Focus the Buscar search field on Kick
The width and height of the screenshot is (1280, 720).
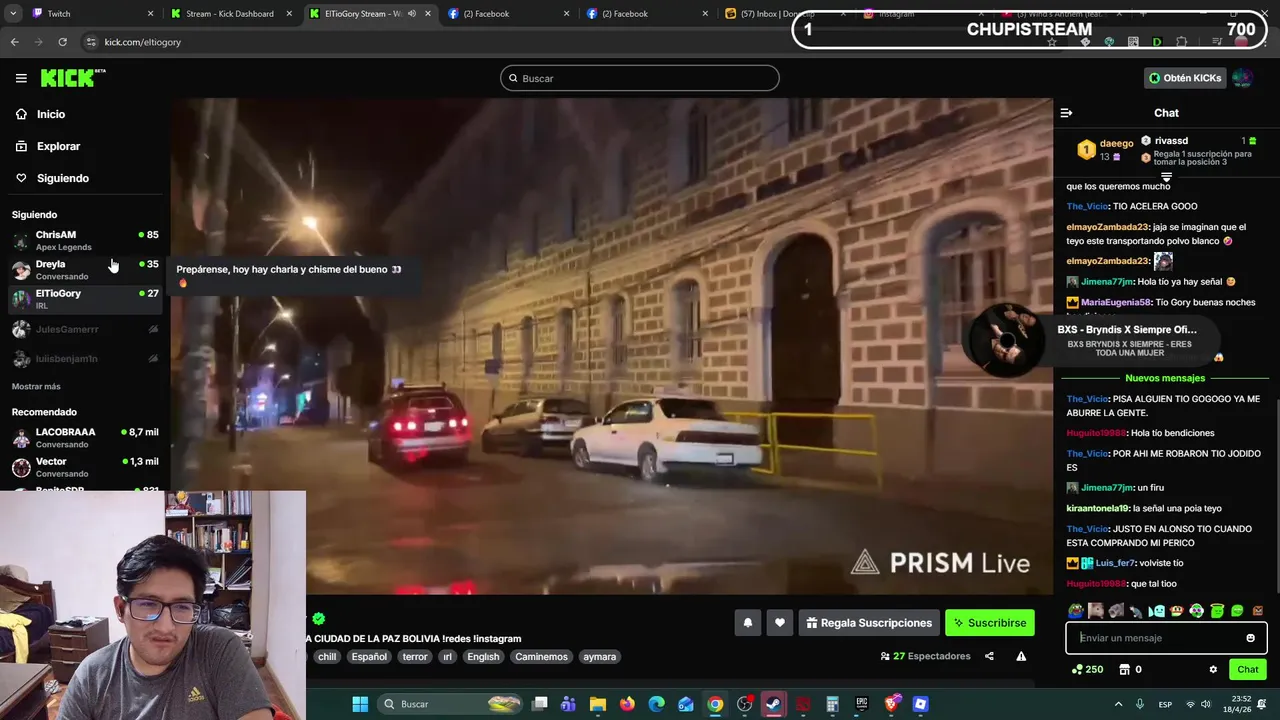coord(640,78)
